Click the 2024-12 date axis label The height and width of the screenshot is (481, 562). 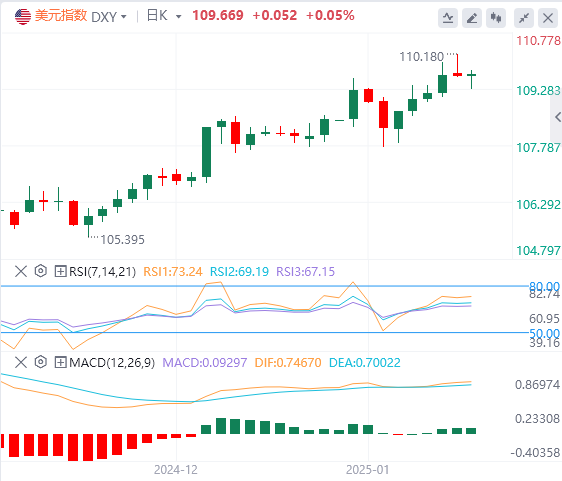click(x=176, y=470)
